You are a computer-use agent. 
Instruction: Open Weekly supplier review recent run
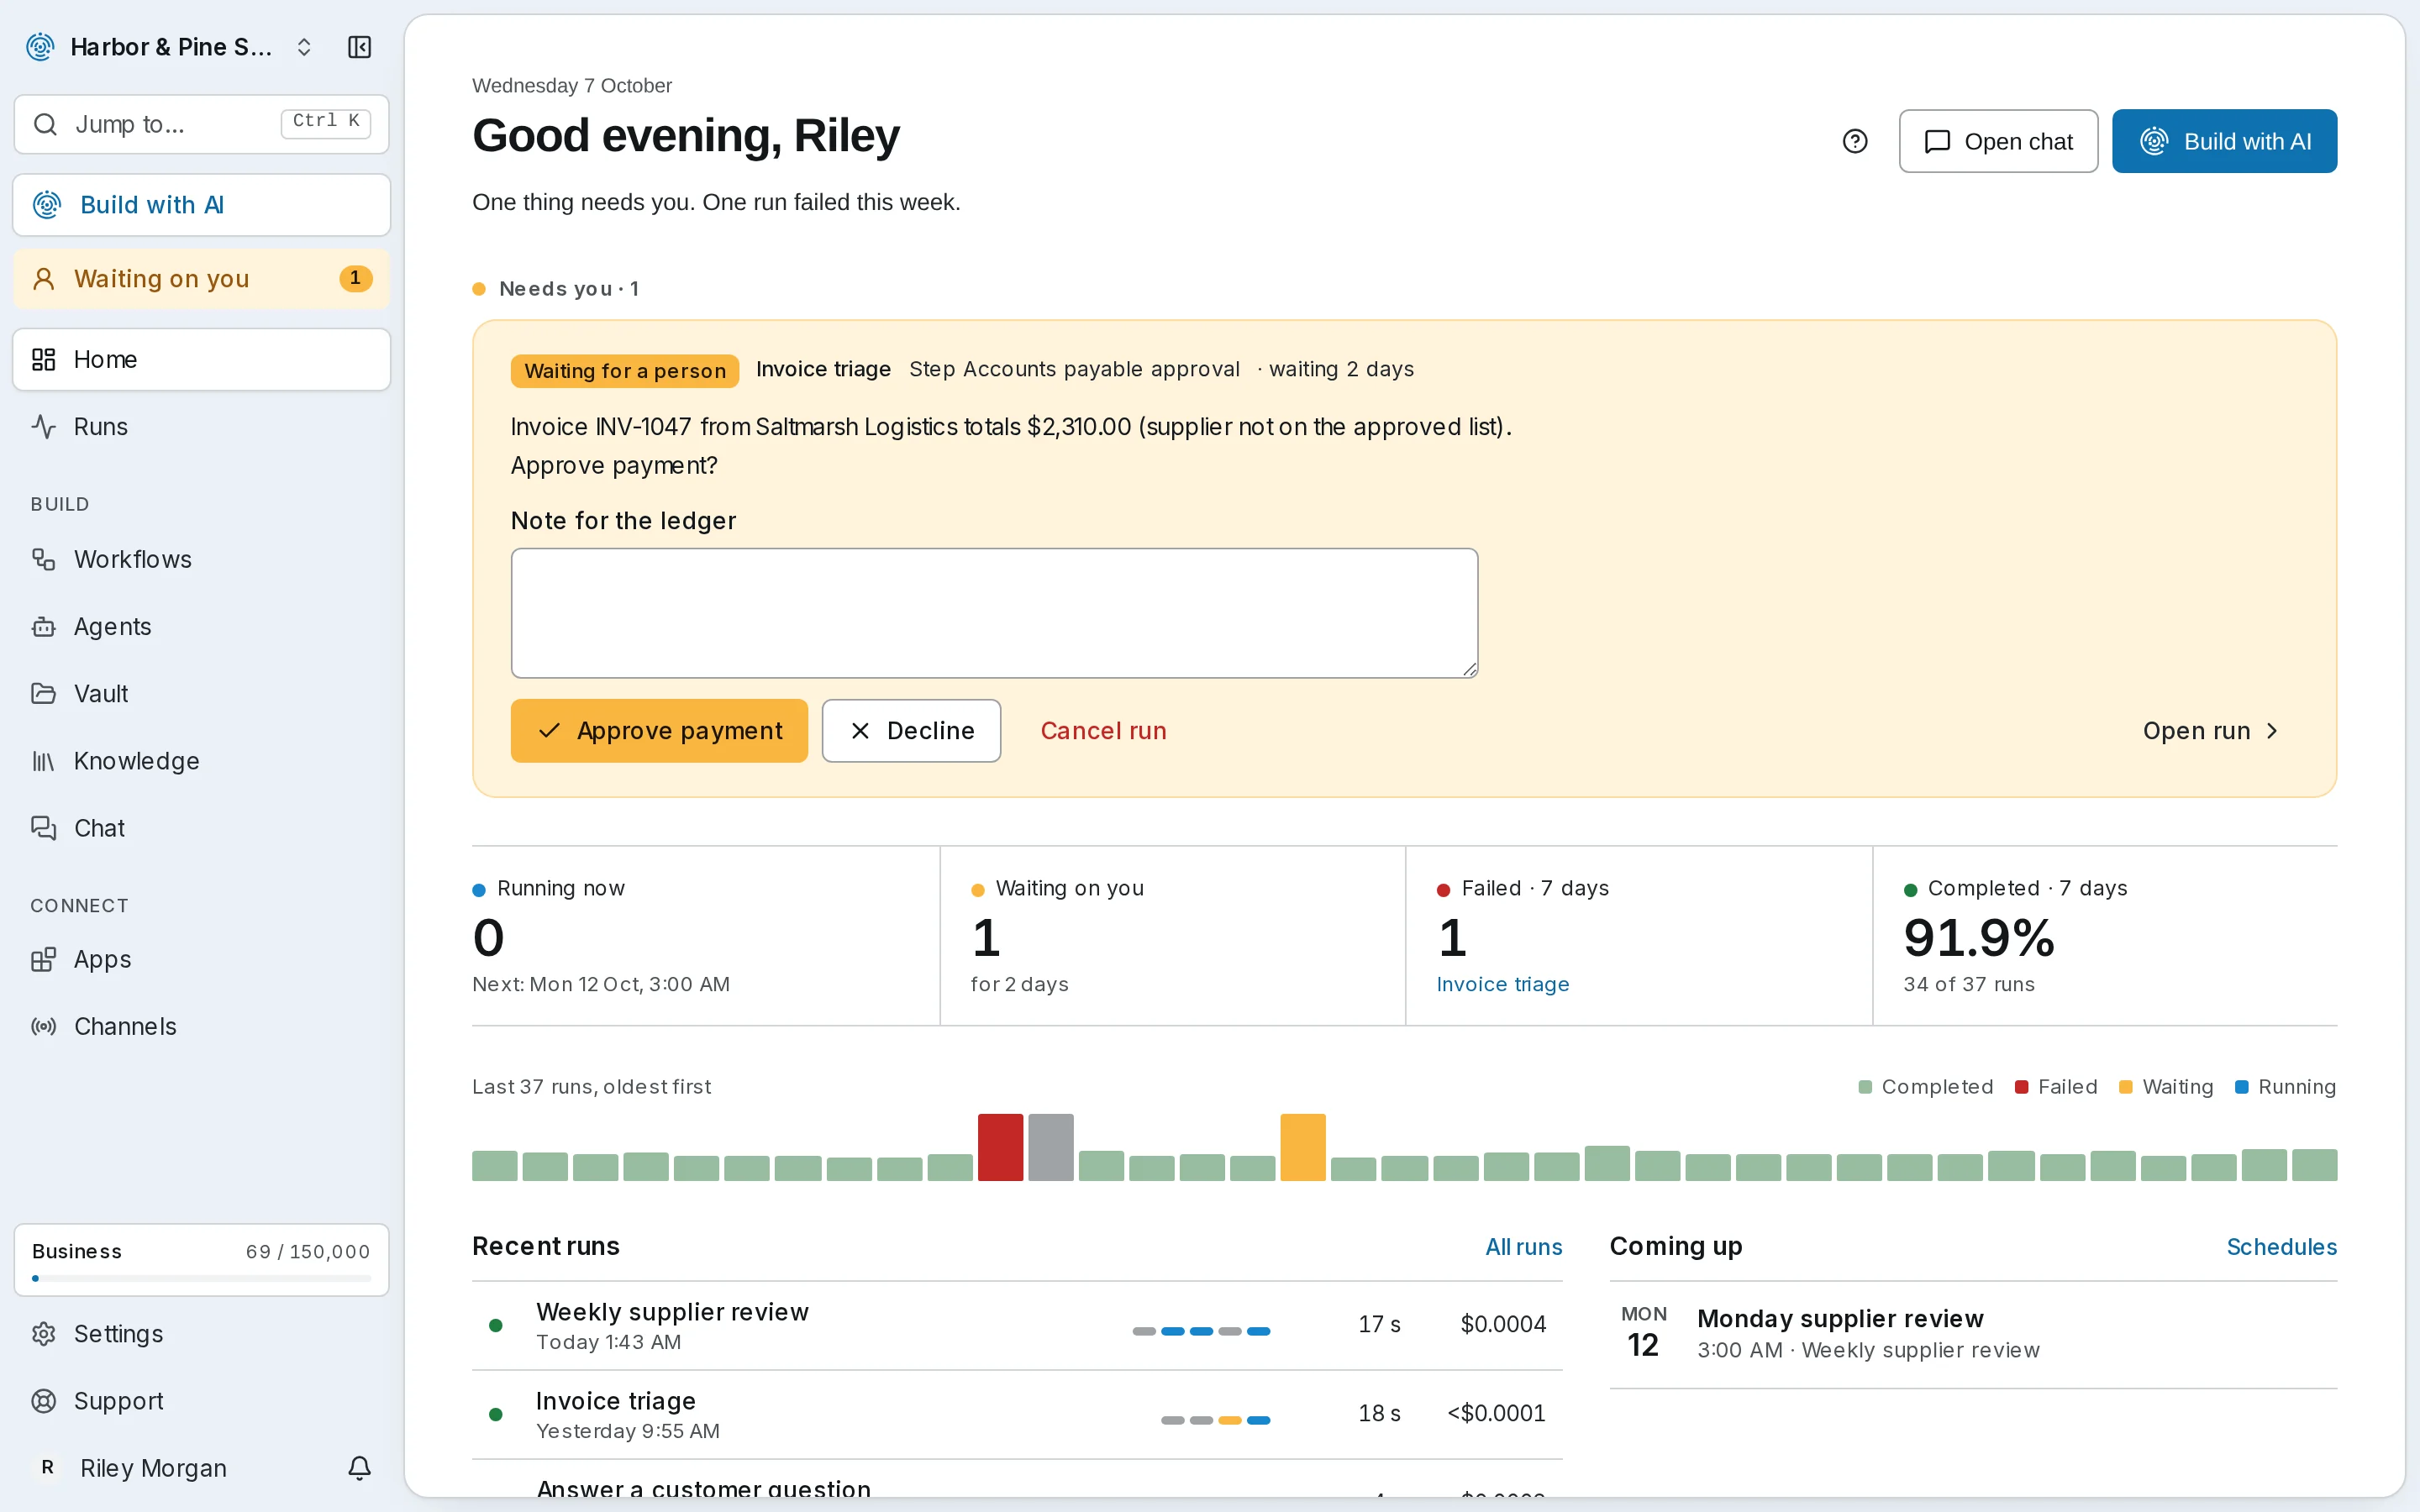point(1017,1326)
